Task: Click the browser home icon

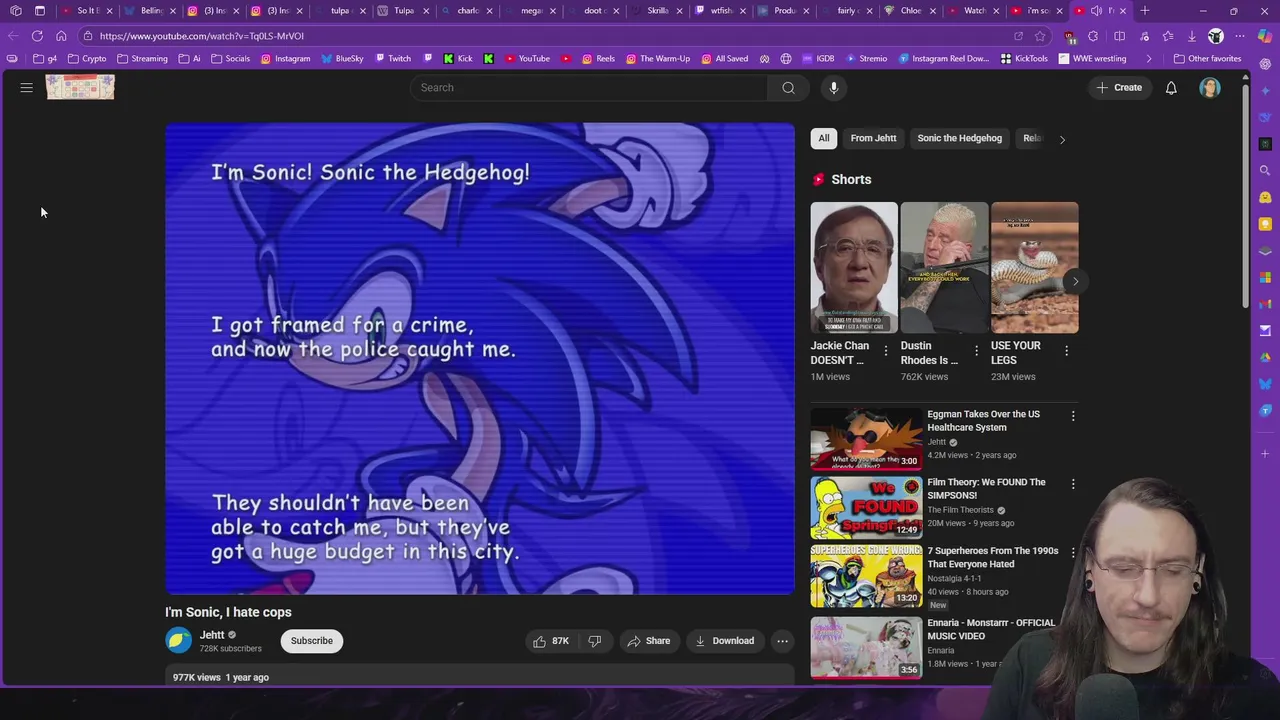Action: coord(61,36)
